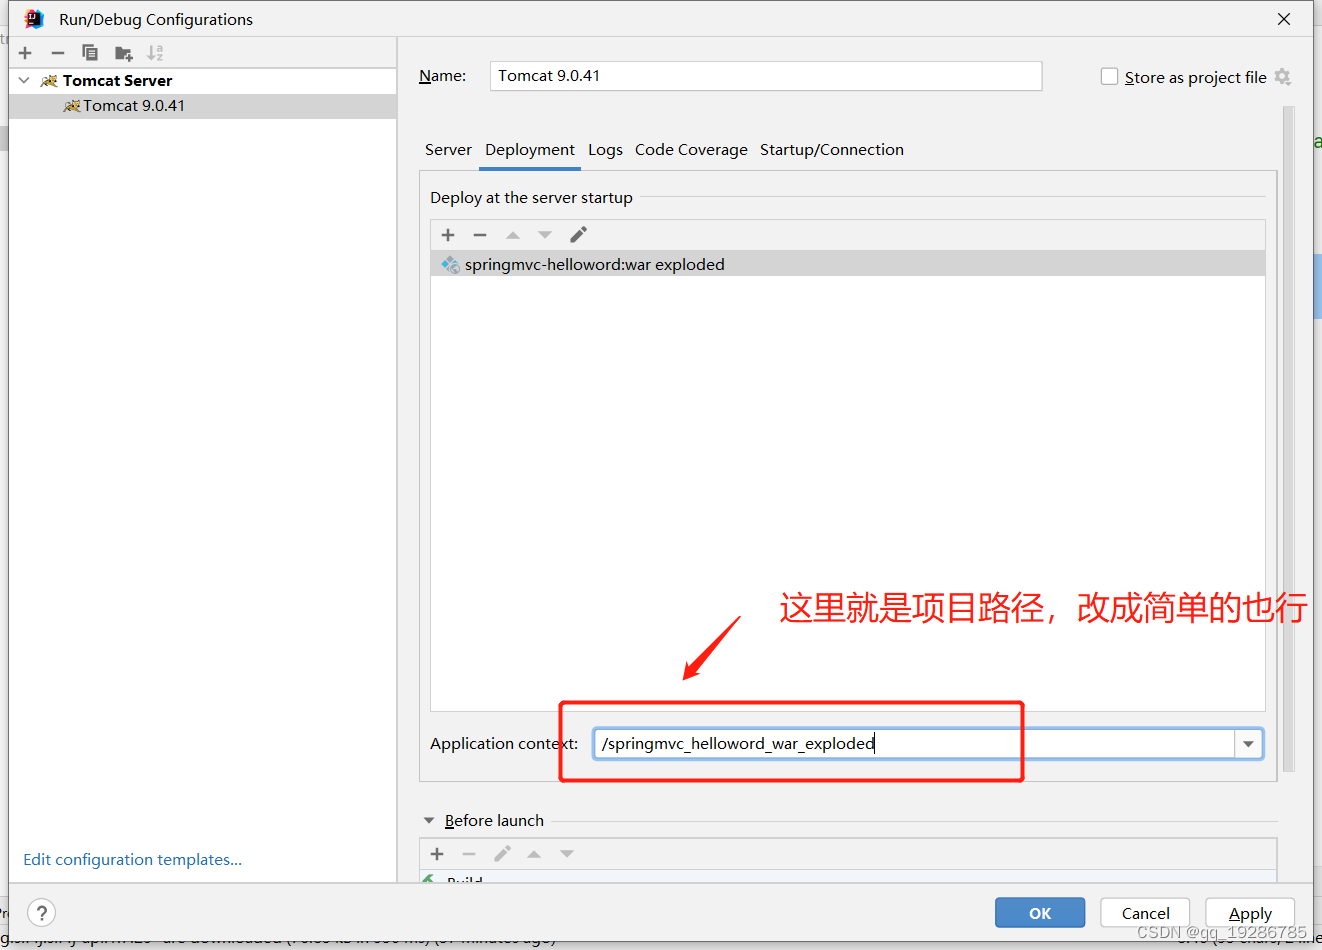Close the Run/Debug Configurations dialog
1322x950 pixels.
[x=1284, y=19]
